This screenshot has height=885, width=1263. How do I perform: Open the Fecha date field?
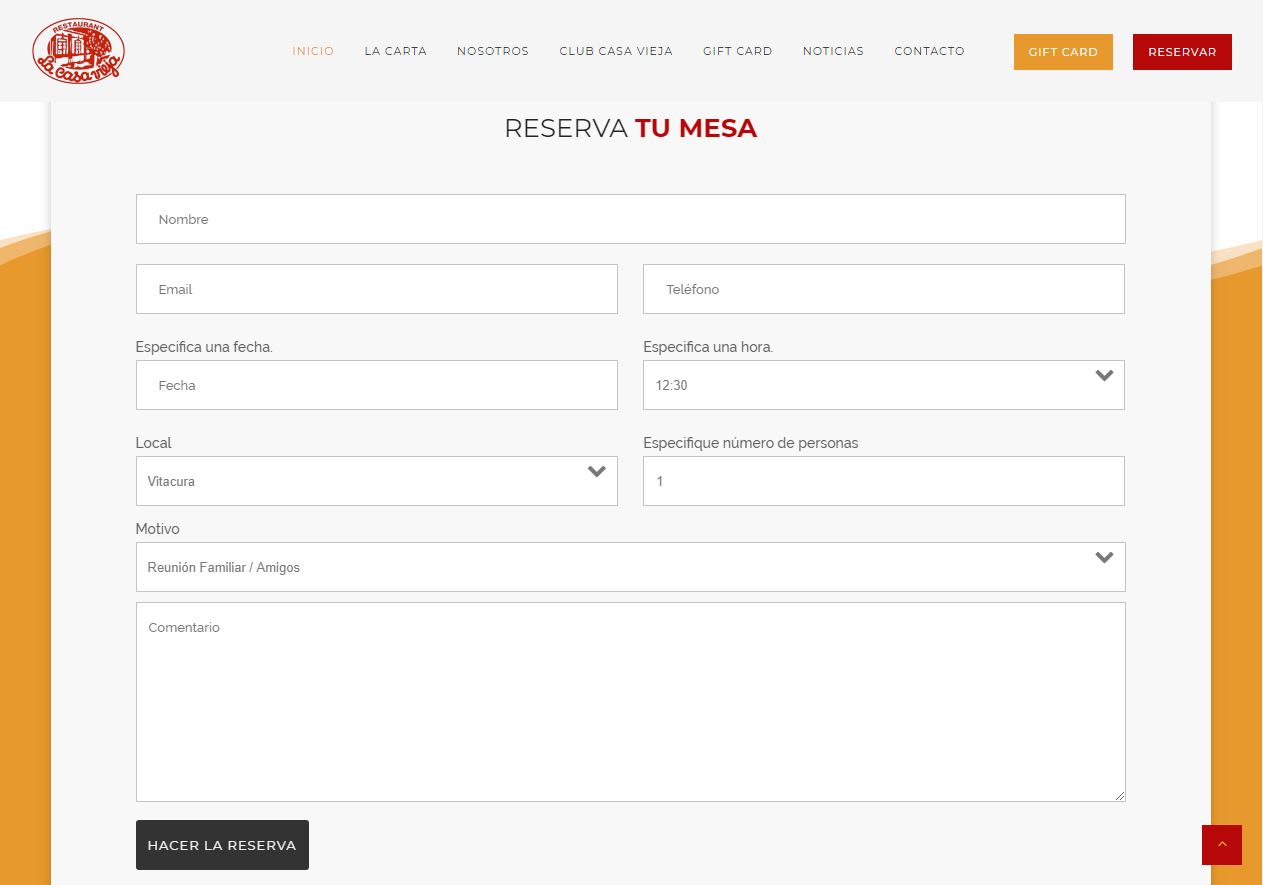tap(376, 385)
